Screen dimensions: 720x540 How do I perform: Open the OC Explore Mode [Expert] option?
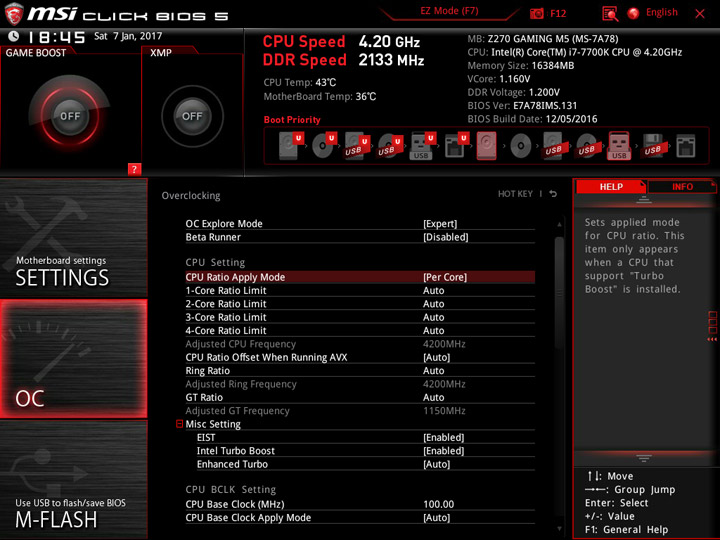coord(360,224)
